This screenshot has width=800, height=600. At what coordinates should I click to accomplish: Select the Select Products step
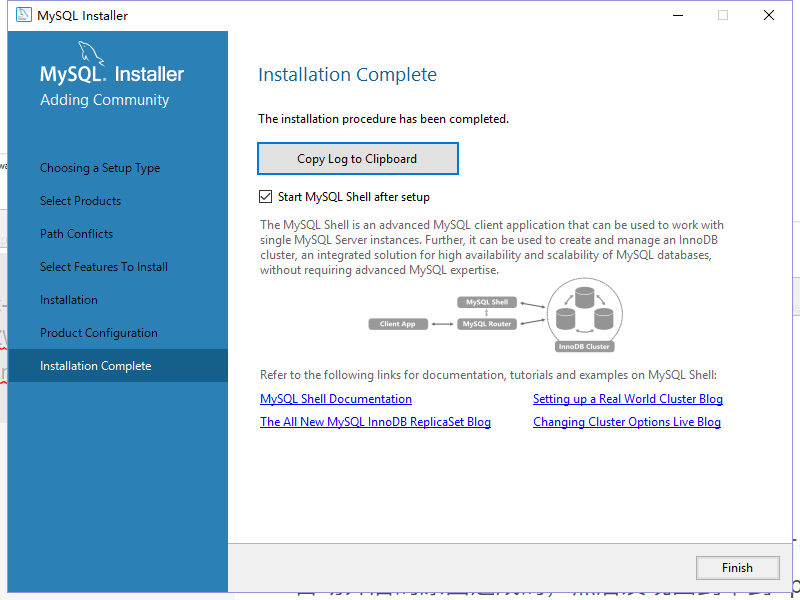coord(81,201)
